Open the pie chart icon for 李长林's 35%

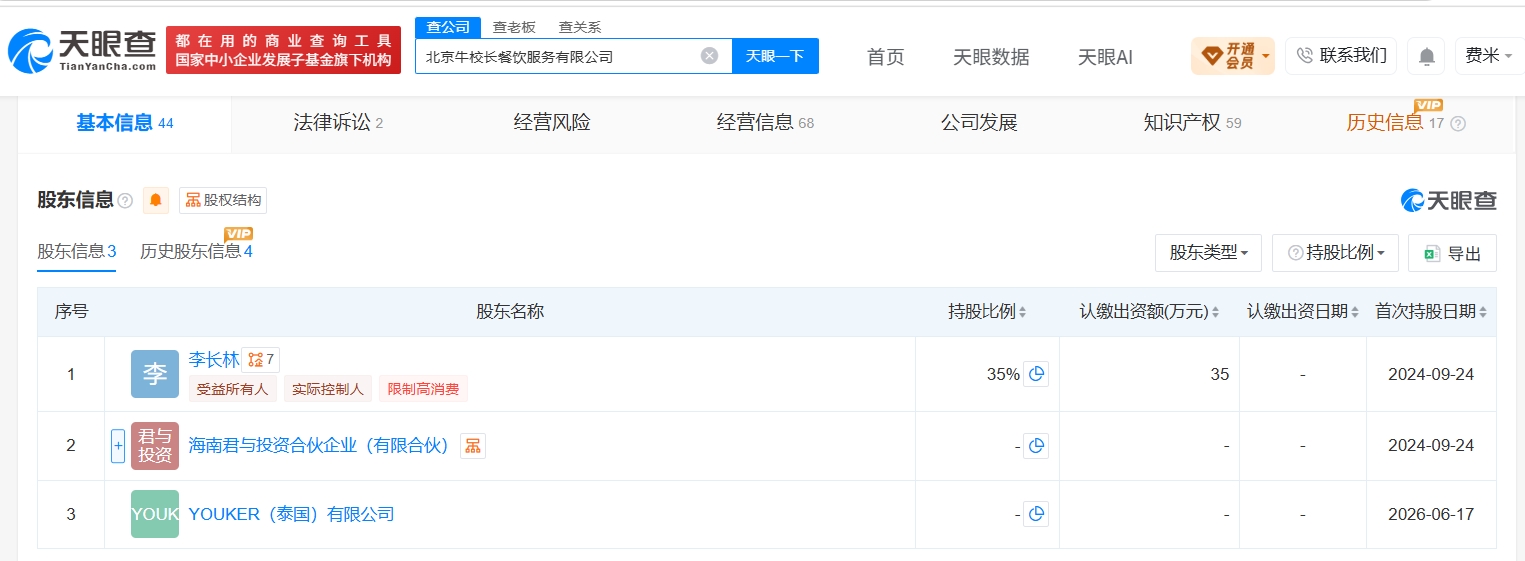pyautogui.click(x=1036, y=374)
